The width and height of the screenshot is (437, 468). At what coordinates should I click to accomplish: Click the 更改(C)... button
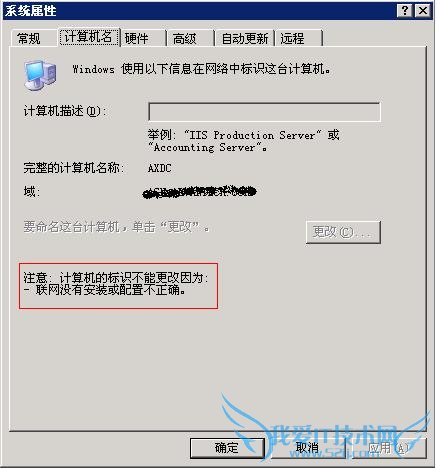pyautogui.click(x=343, y=232)
